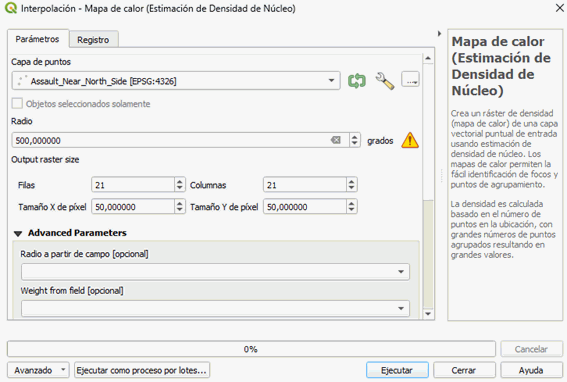567x382 pixels.
Task: Toggle Objetos seleccionados solamente checkbox
Action: point(17,103)
